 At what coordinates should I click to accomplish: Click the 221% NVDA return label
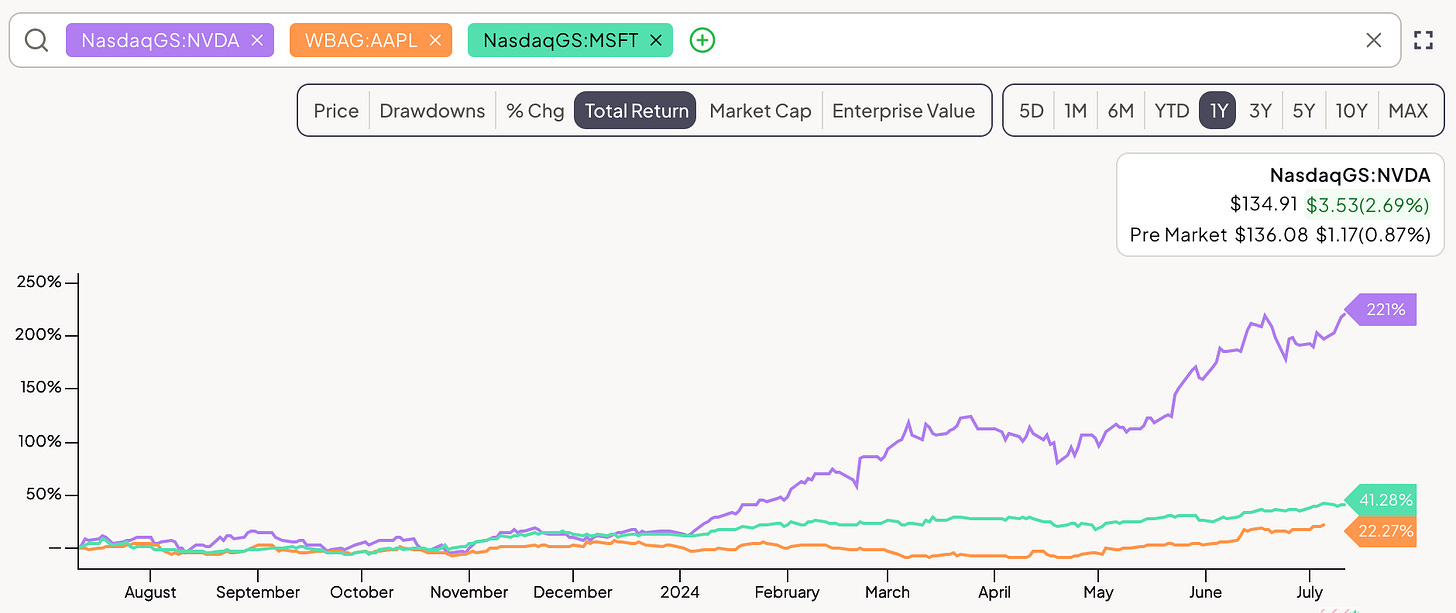[x=1382, y=310]
